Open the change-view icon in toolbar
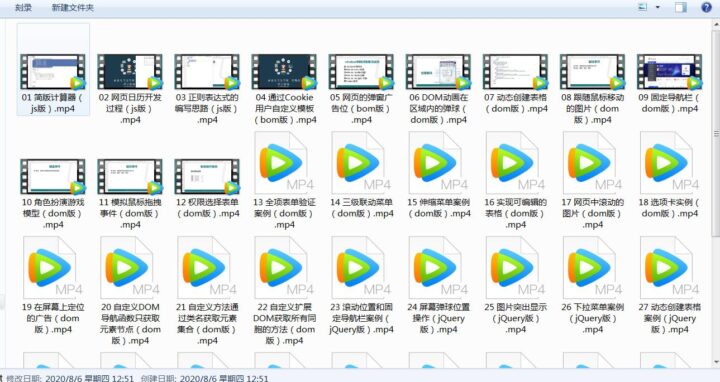This screenshot has width=720, height=382. tap(643, 7)
